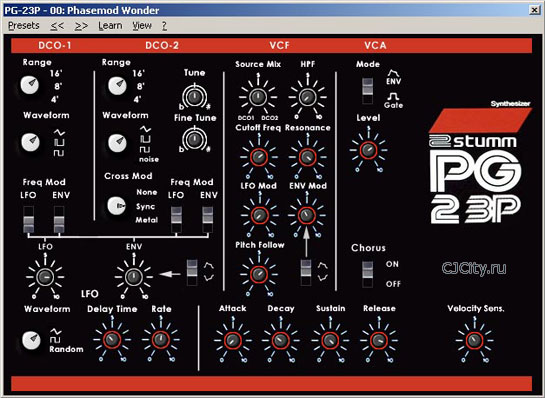Click the Cross Mod selector knob
The image size is (545, 398).
tap(117, 206)
